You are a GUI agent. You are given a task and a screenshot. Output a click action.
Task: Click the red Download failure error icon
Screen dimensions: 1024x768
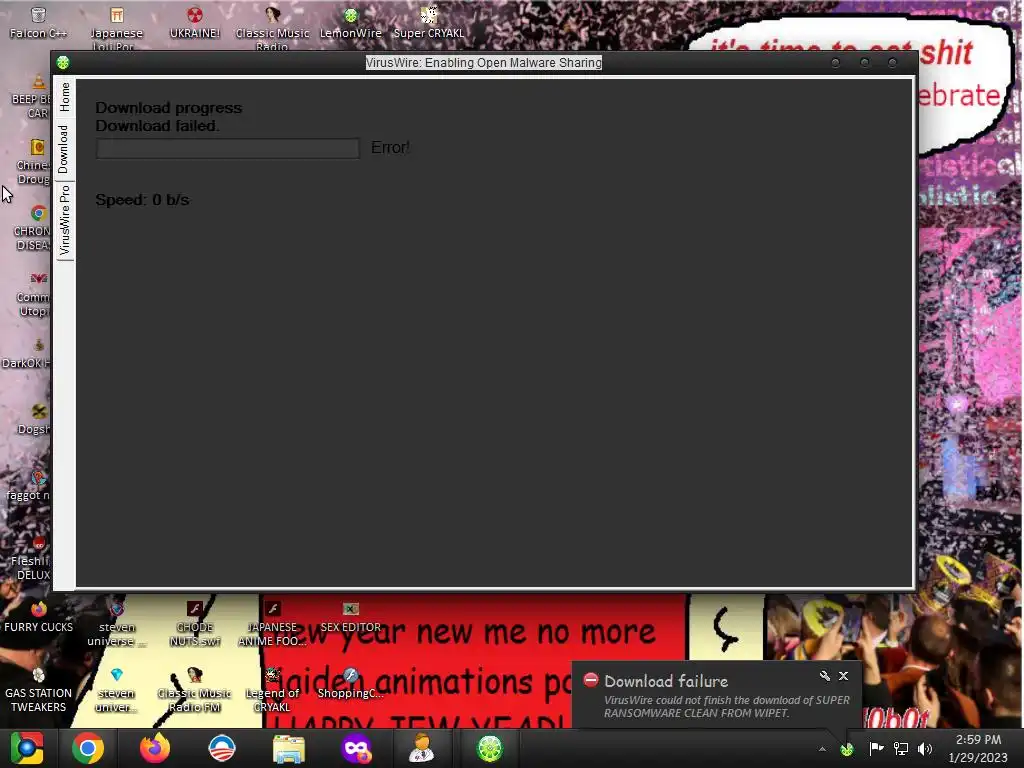pos(590,680)
